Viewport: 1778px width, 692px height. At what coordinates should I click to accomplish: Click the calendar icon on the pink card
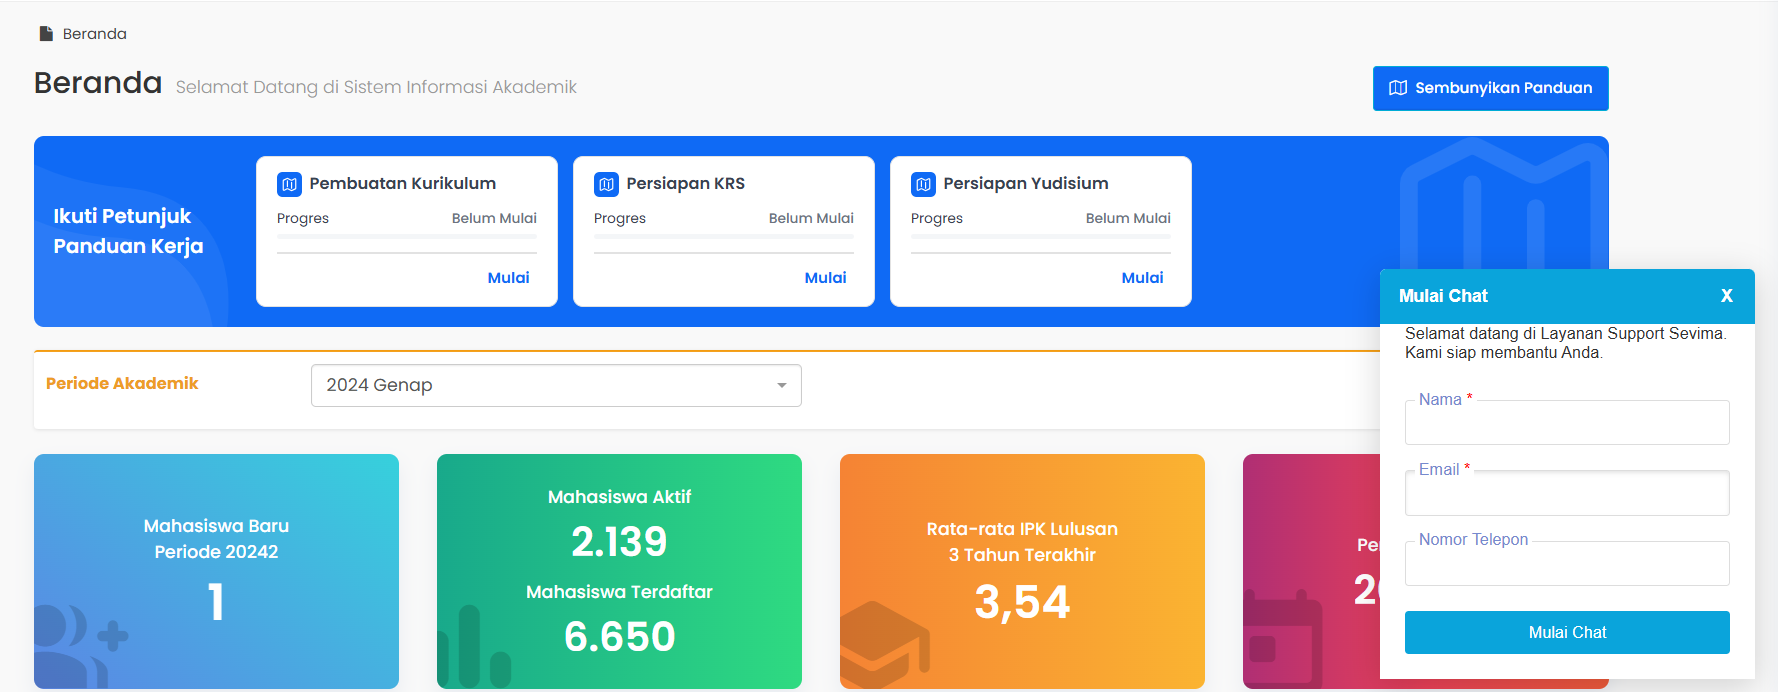(x=1282, y=640)
